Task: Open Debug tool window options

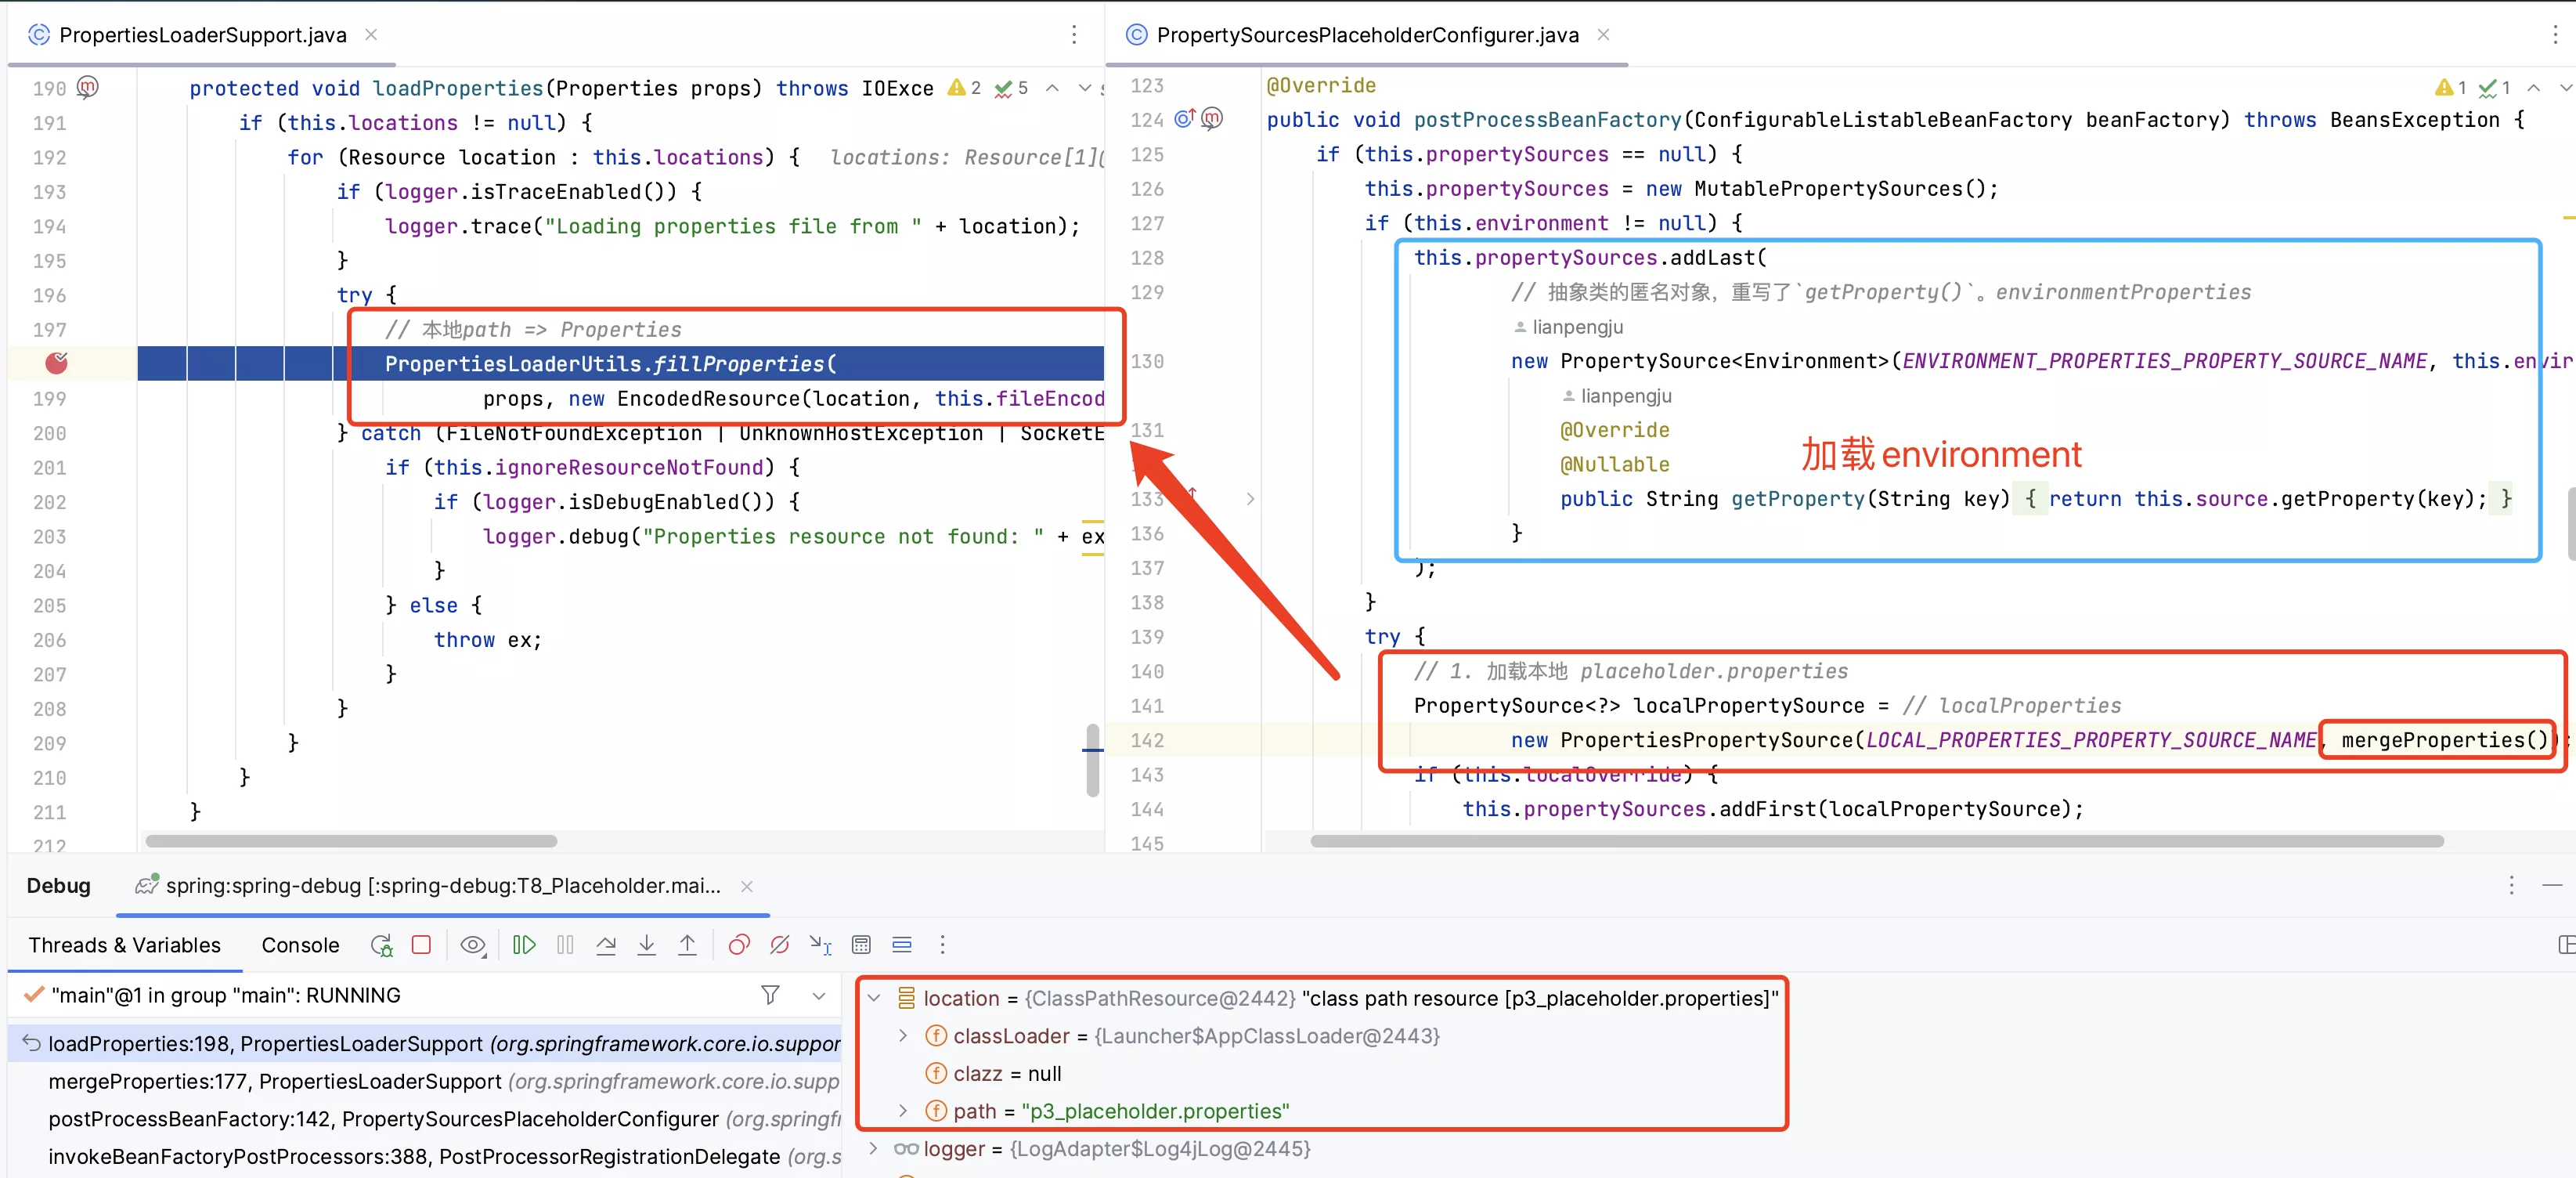Action: [2512, 885]
